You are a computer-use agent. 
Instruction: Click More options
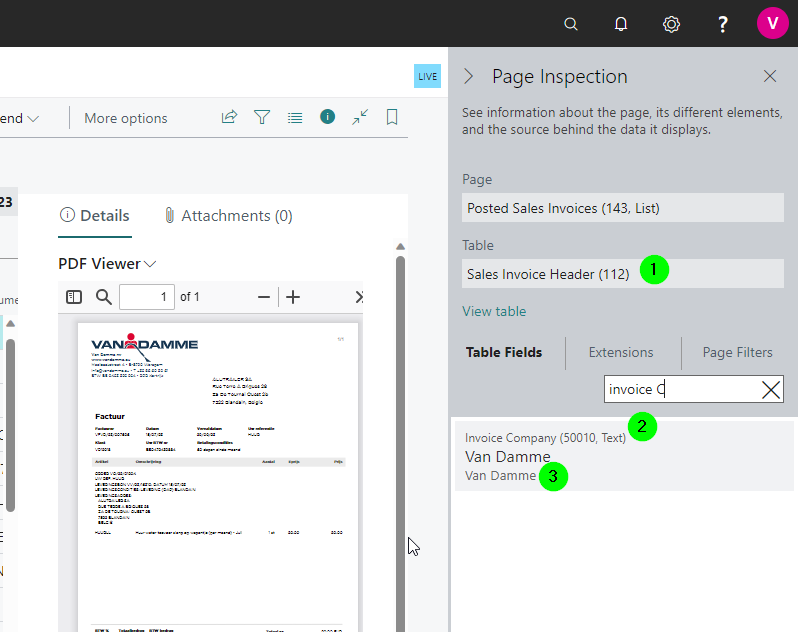126,118
